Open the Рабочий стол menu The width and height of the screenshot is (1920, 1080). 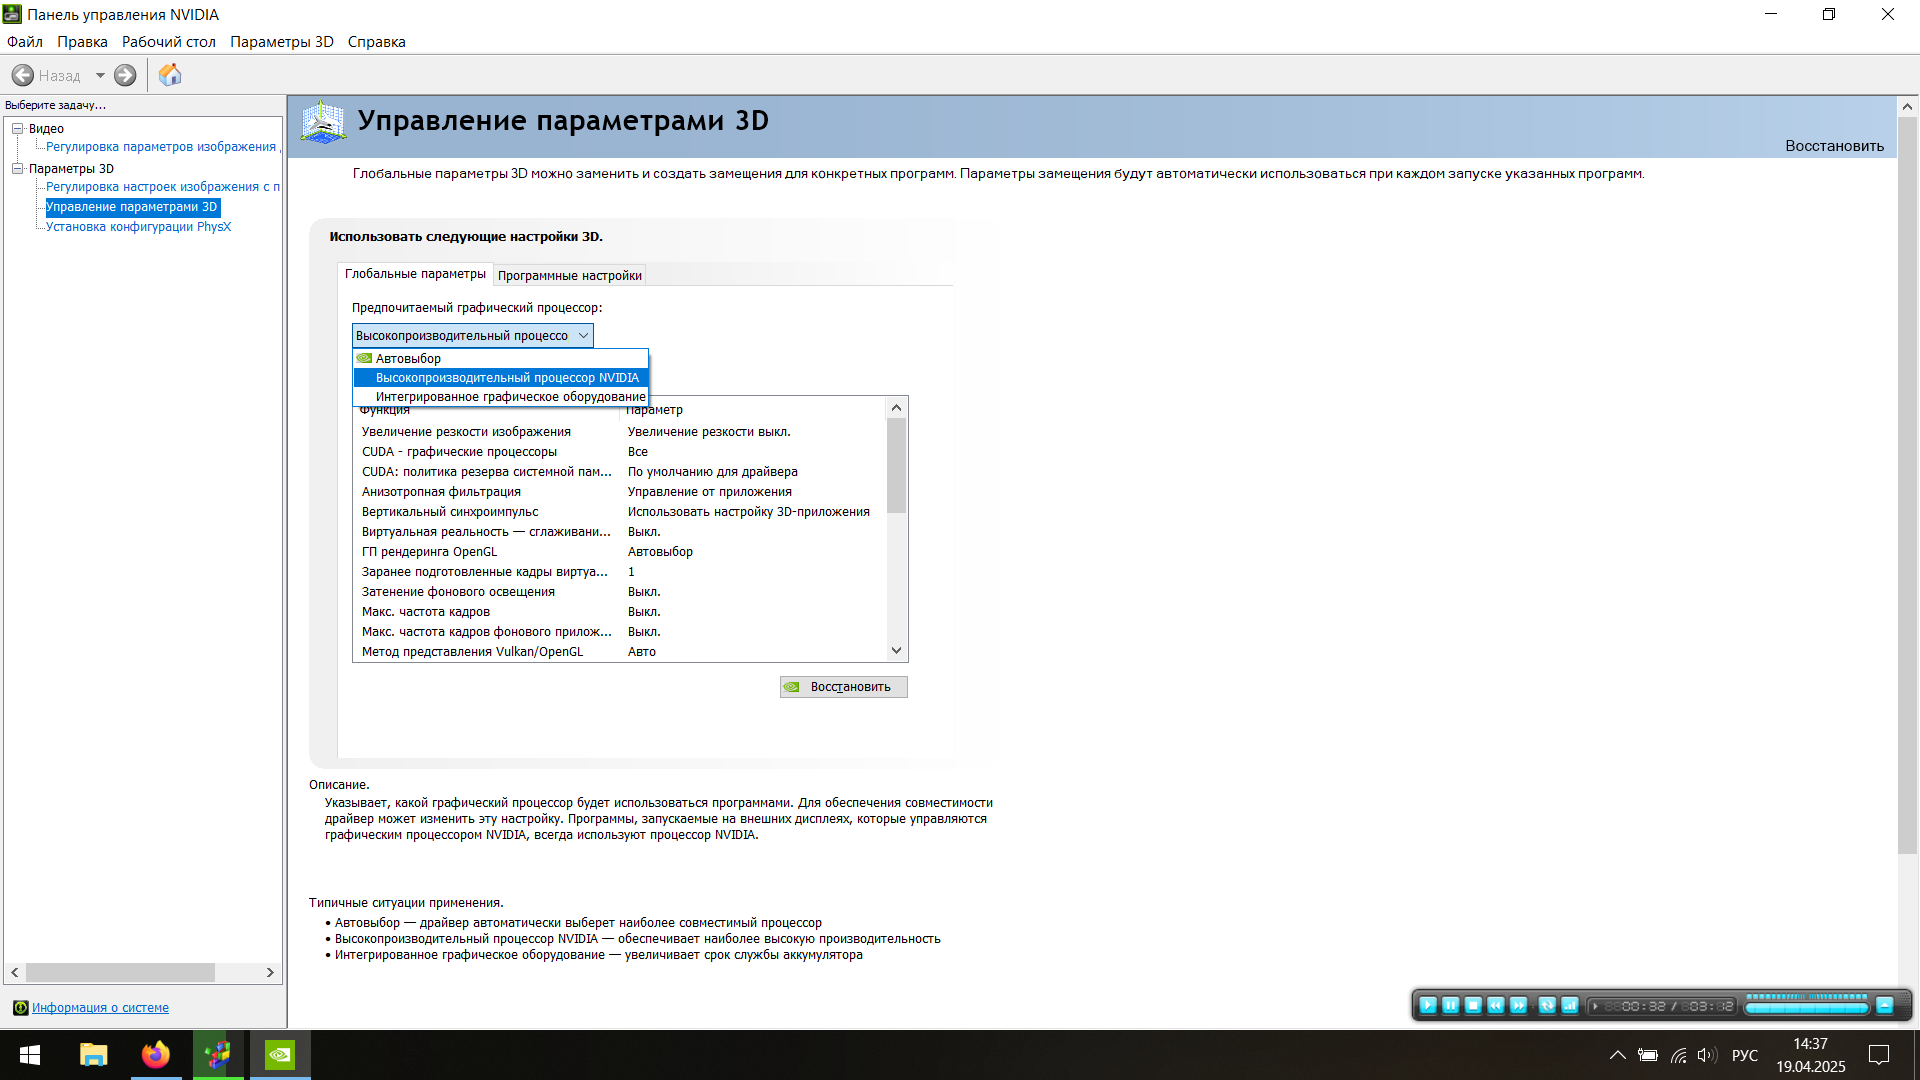click(168, 42)
